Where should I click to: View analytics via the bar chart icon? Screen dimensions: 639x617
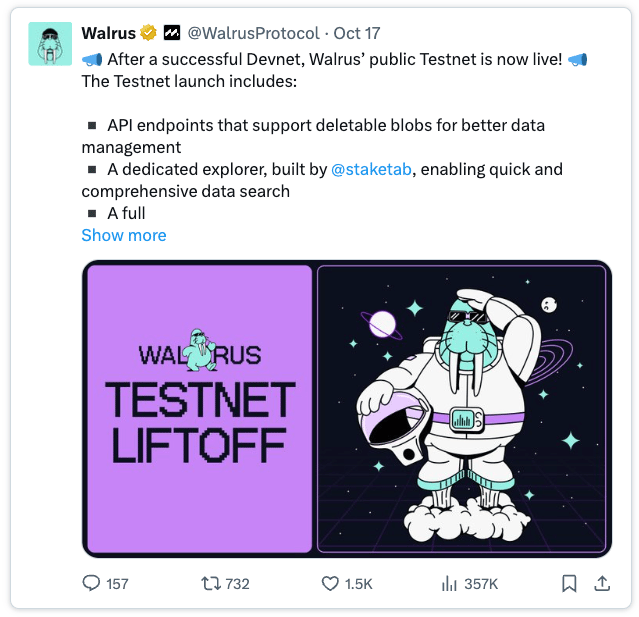(x=449, y=583)
